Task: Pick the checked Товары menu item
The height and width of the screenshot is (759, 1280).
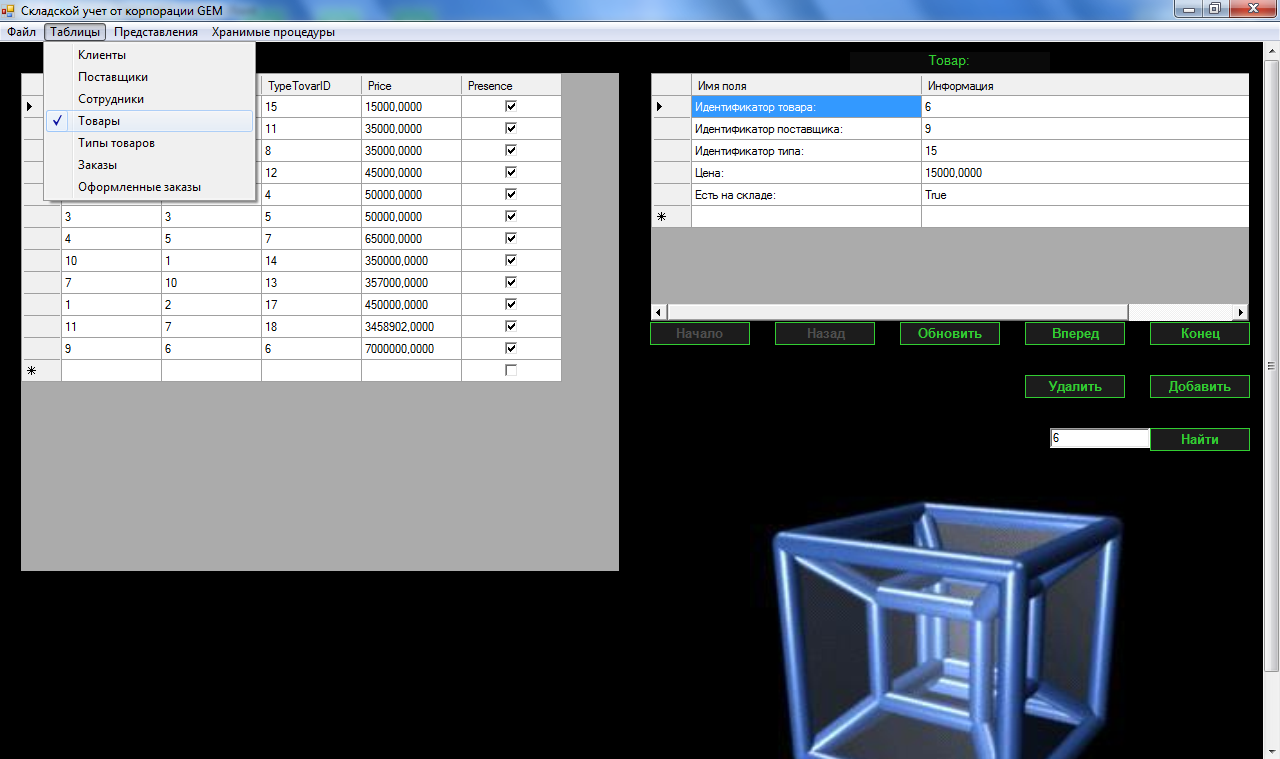Action: point(149,121)
